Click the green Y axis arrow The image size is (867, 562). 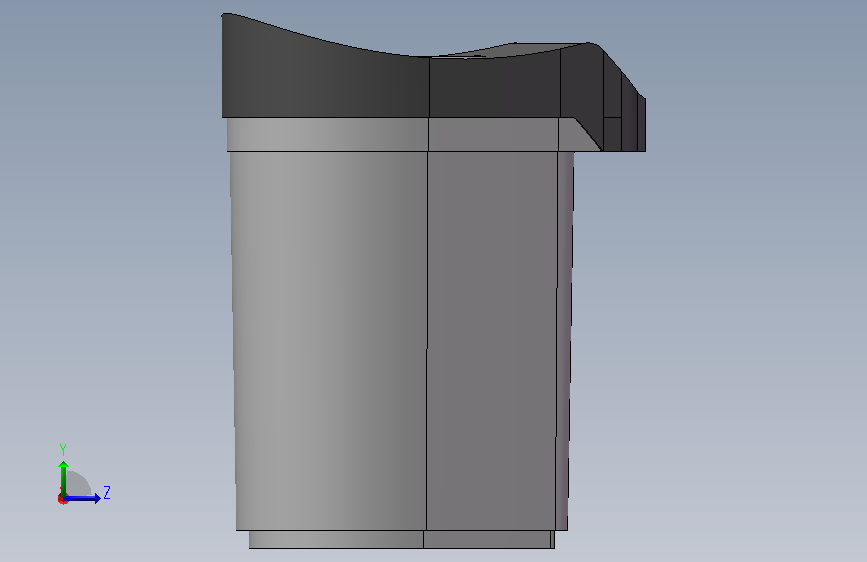[x=64, y=478]
